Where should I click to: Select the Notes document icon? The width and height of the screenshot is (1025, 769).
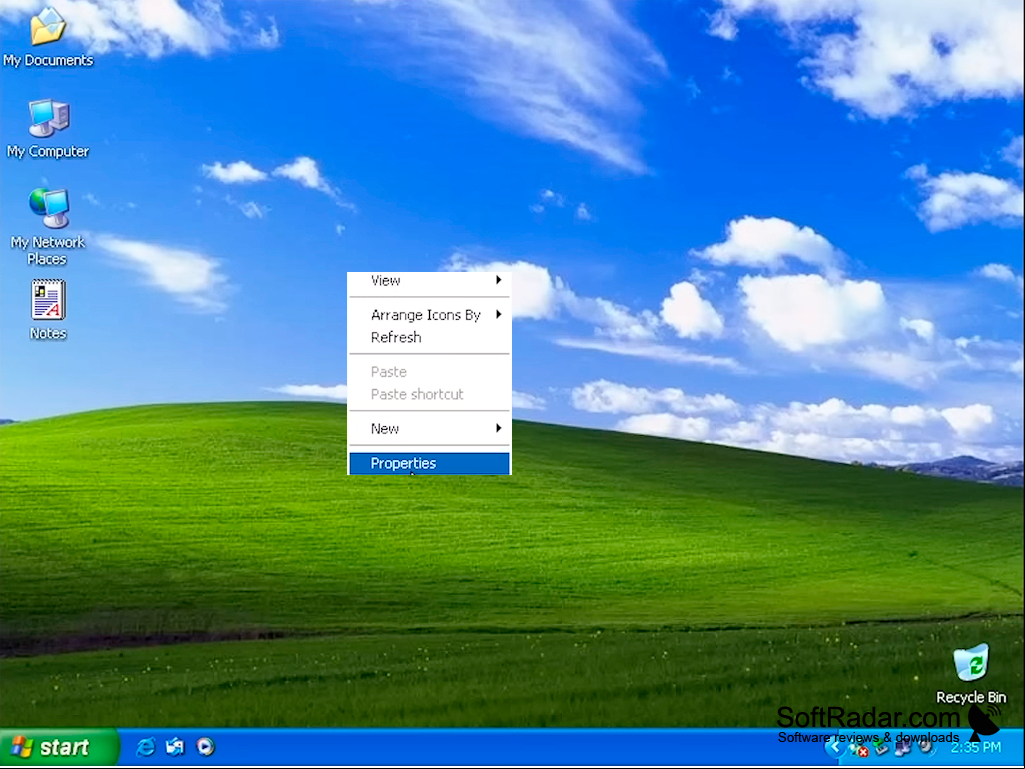(48, 300)
